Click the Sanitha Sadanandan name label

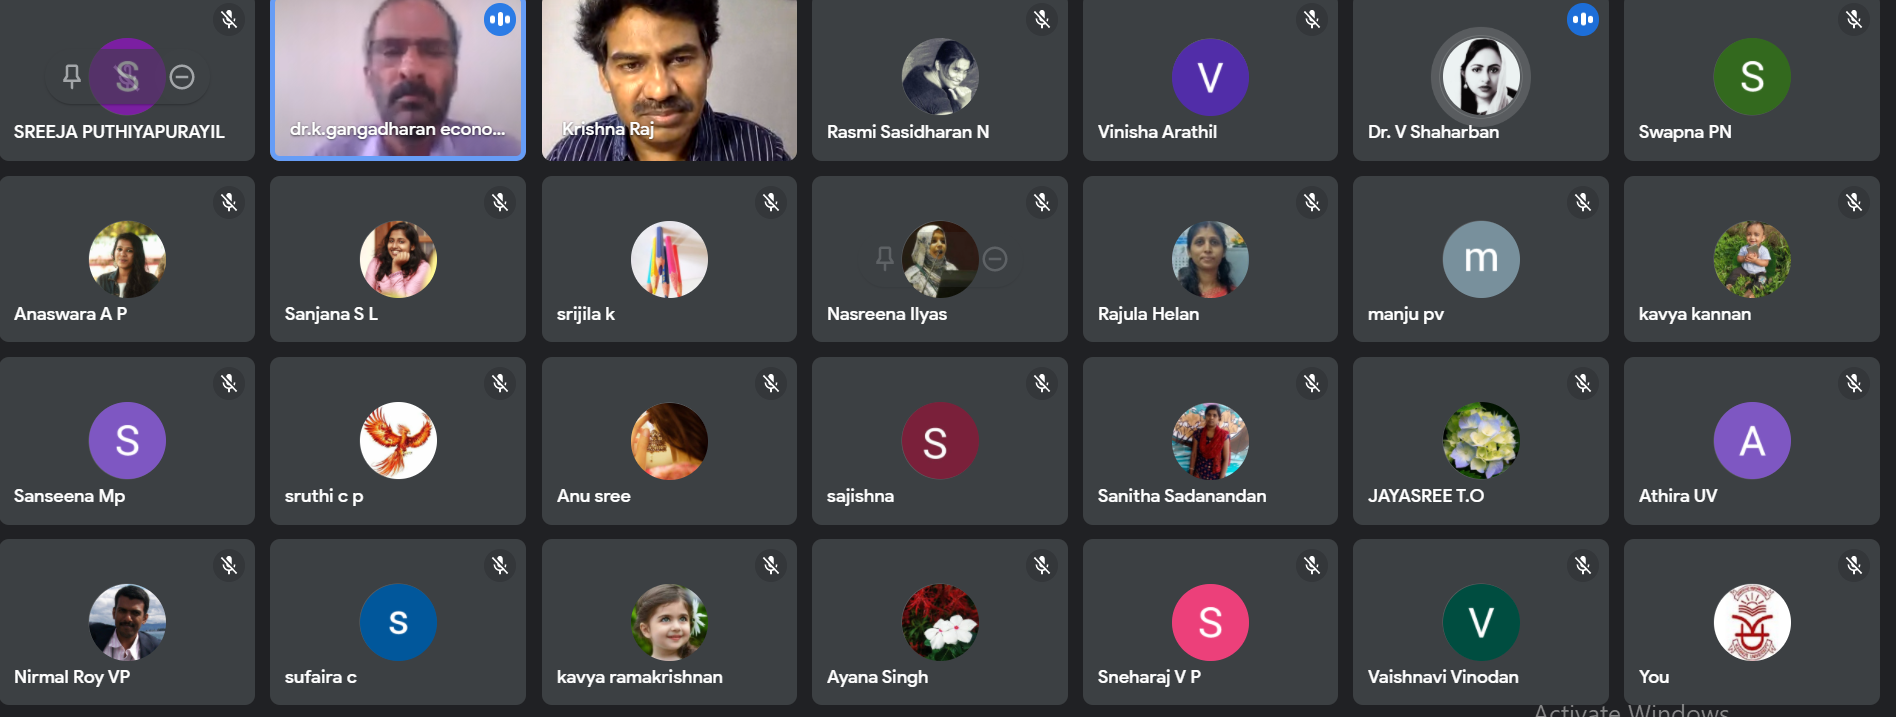[1181, 496]
